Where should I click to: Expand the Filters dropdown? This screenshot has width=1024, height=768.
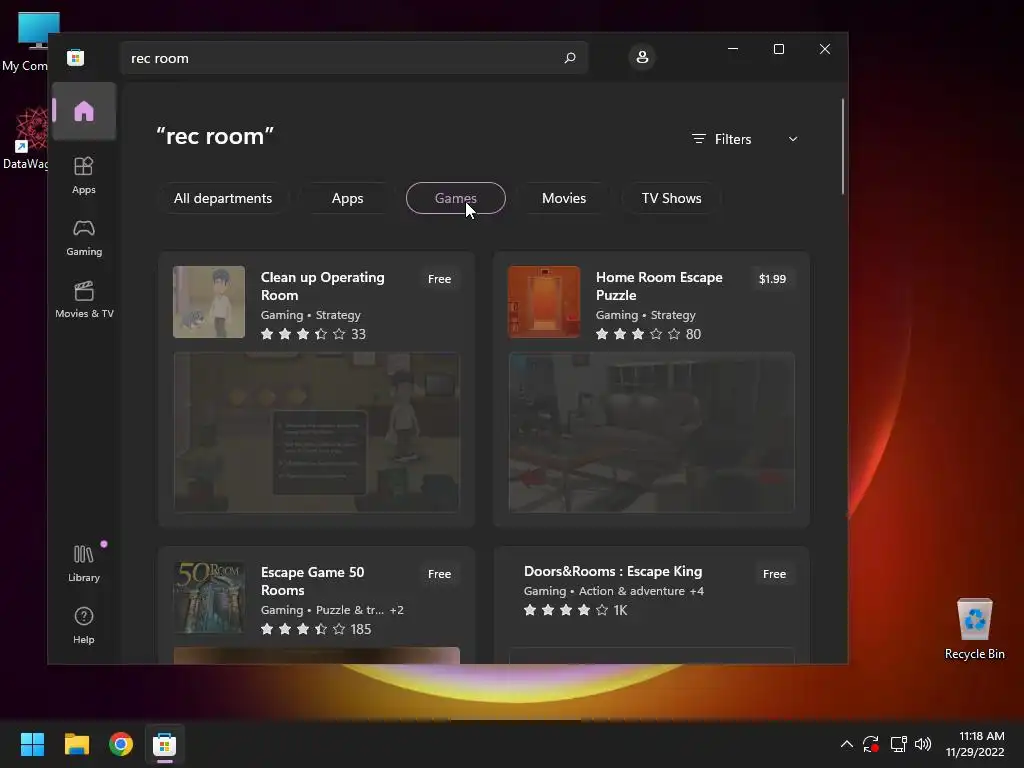(x=744, y=139)
